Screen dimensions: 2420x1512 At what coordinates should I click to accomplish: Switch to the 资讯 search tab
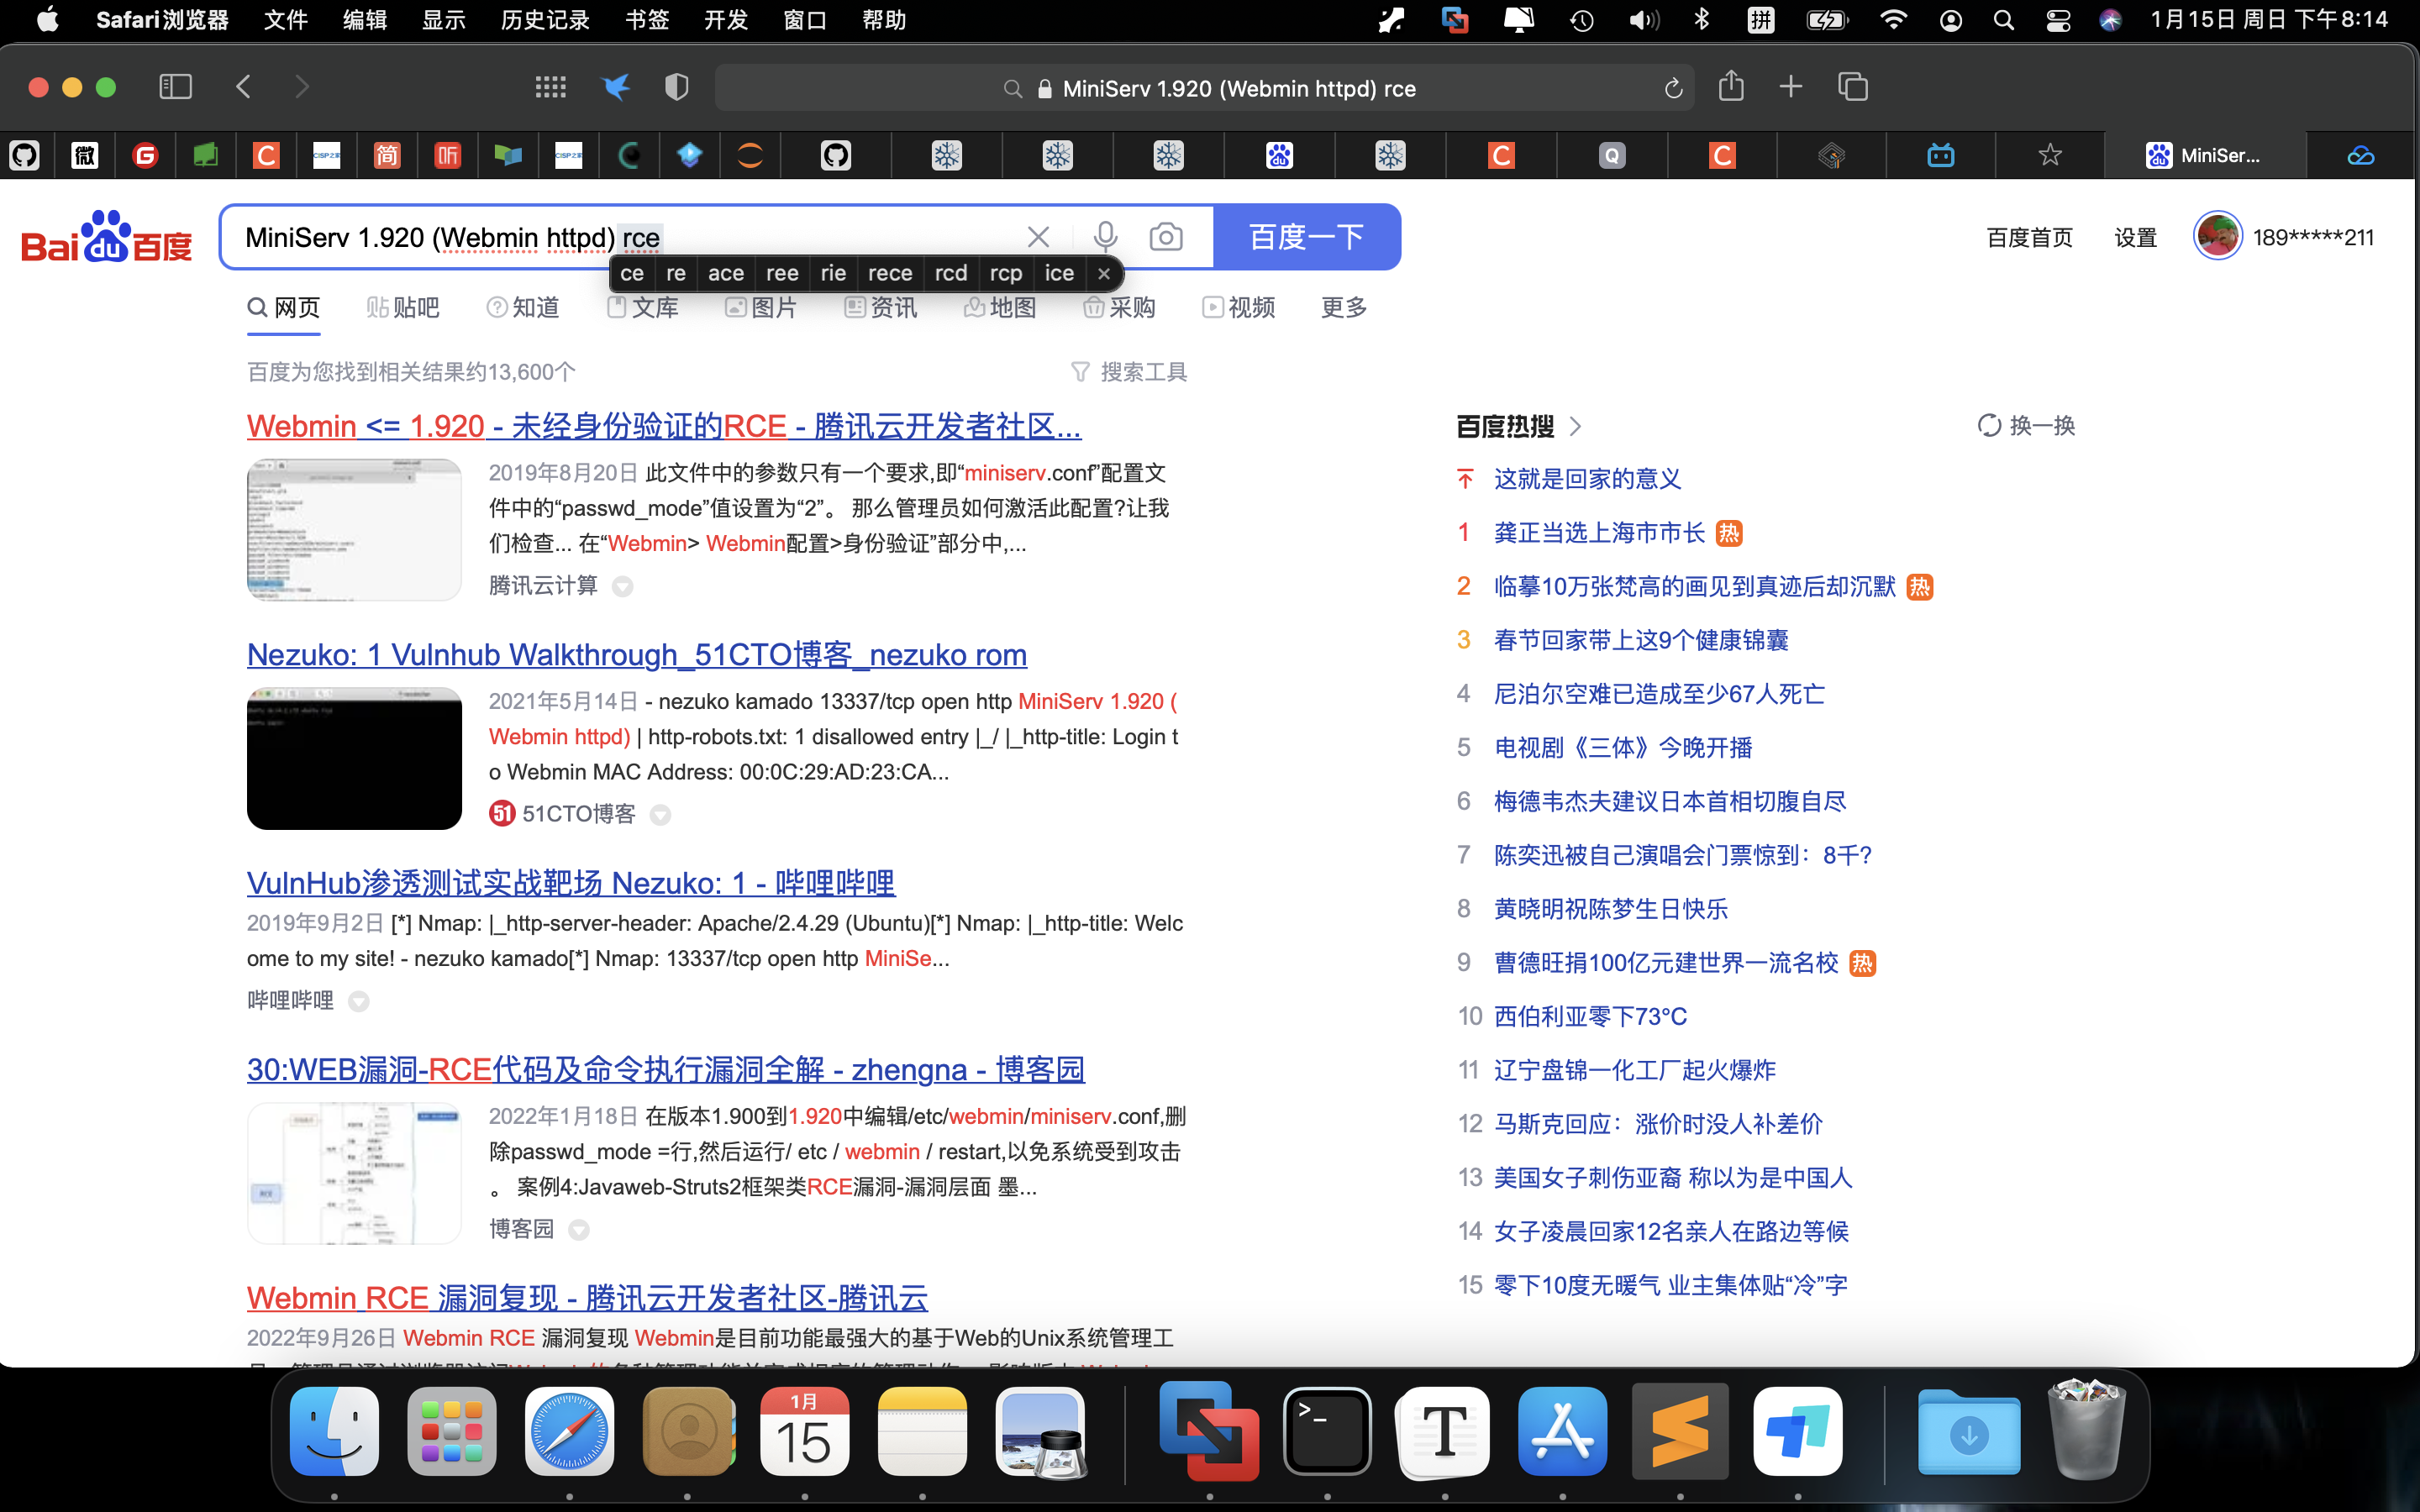[x=881, y=307]
